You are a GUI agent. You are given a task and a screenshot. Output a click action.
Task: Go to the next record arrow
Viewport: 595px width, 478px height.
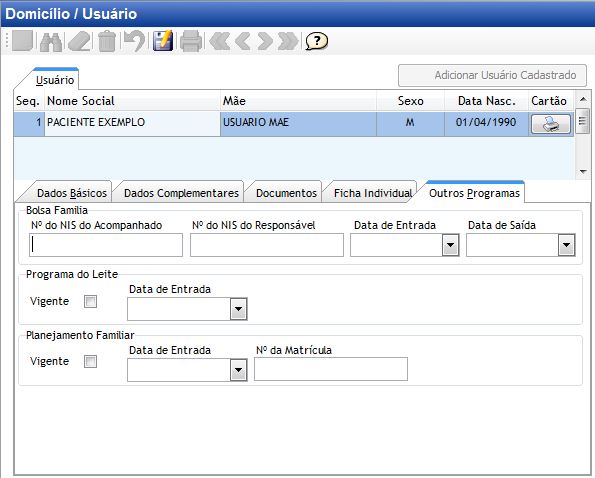pyautogui.click(x=265, y=41)
